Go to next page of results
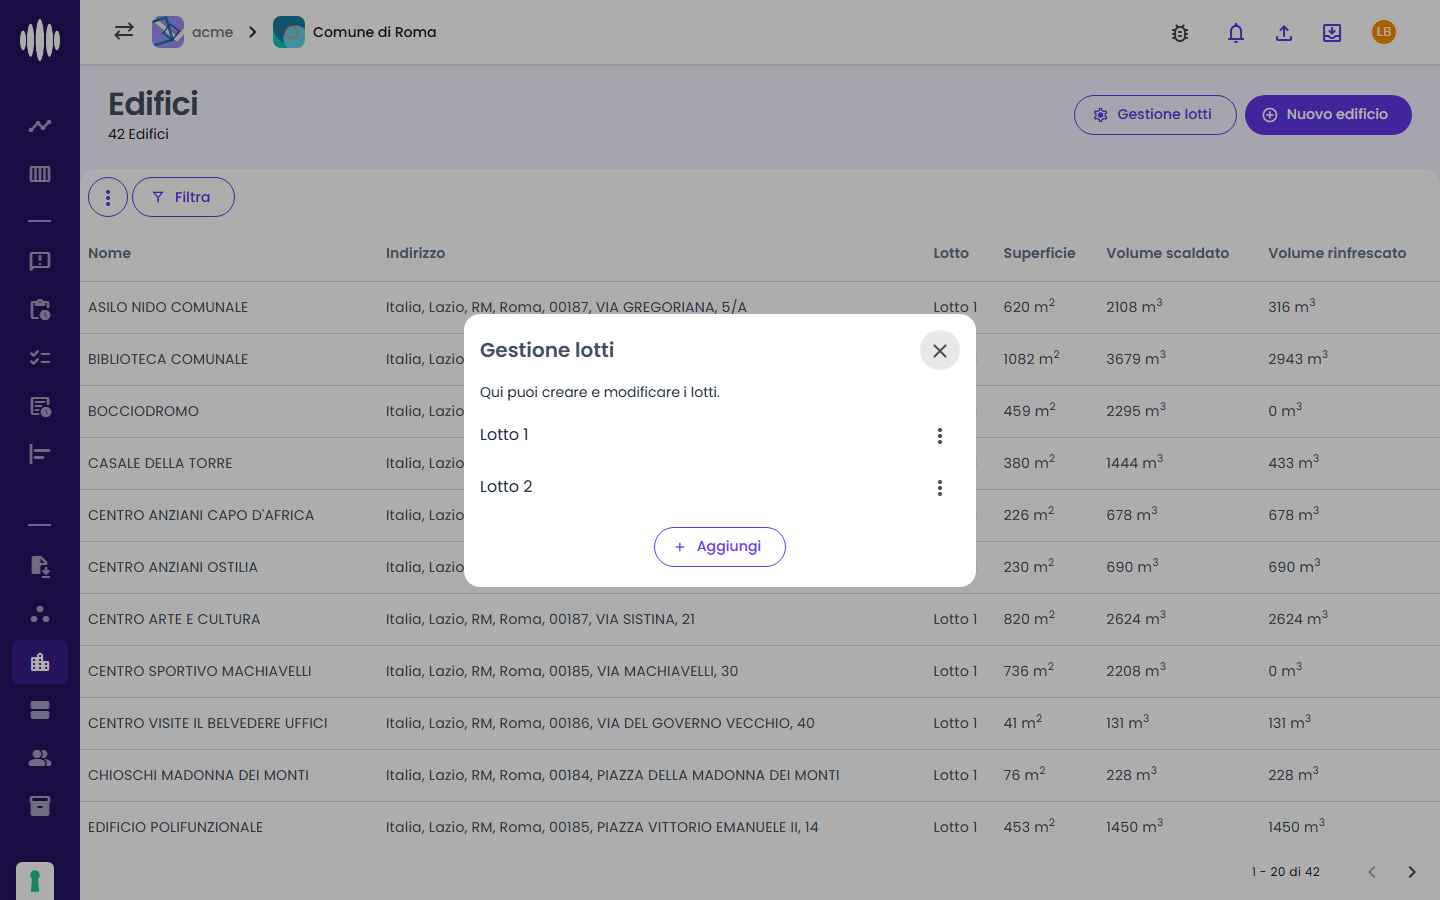This screenshot has height=900, width=1440. (x=1412, y=872)
